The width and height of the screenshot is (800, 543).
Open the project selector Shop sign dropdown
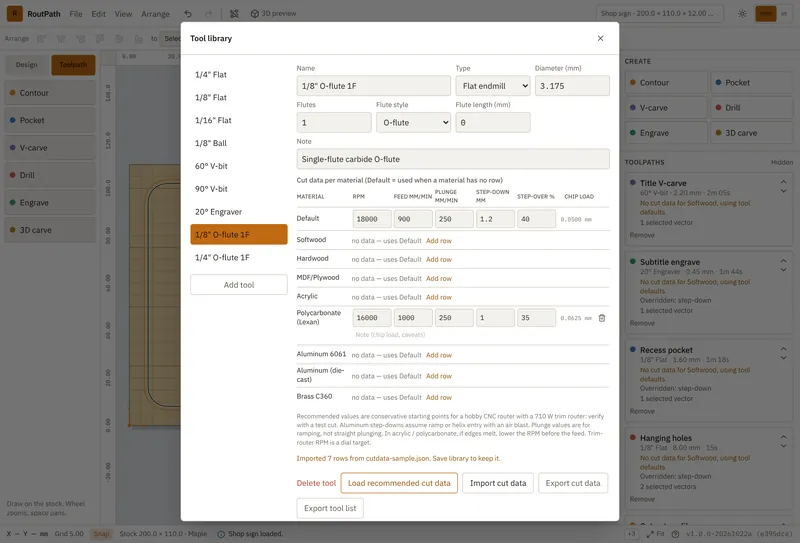point(660,14)
